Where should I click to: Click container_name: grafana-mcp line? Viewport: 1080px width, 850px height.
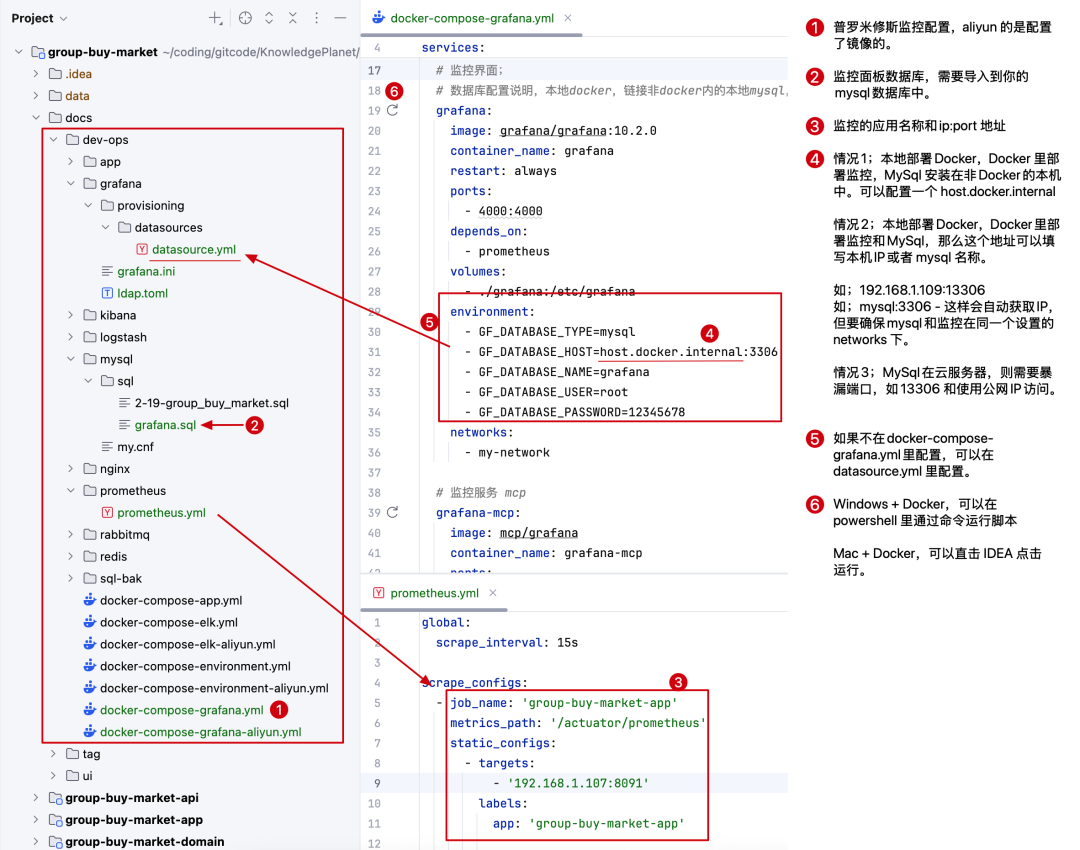tap(546, 553)
